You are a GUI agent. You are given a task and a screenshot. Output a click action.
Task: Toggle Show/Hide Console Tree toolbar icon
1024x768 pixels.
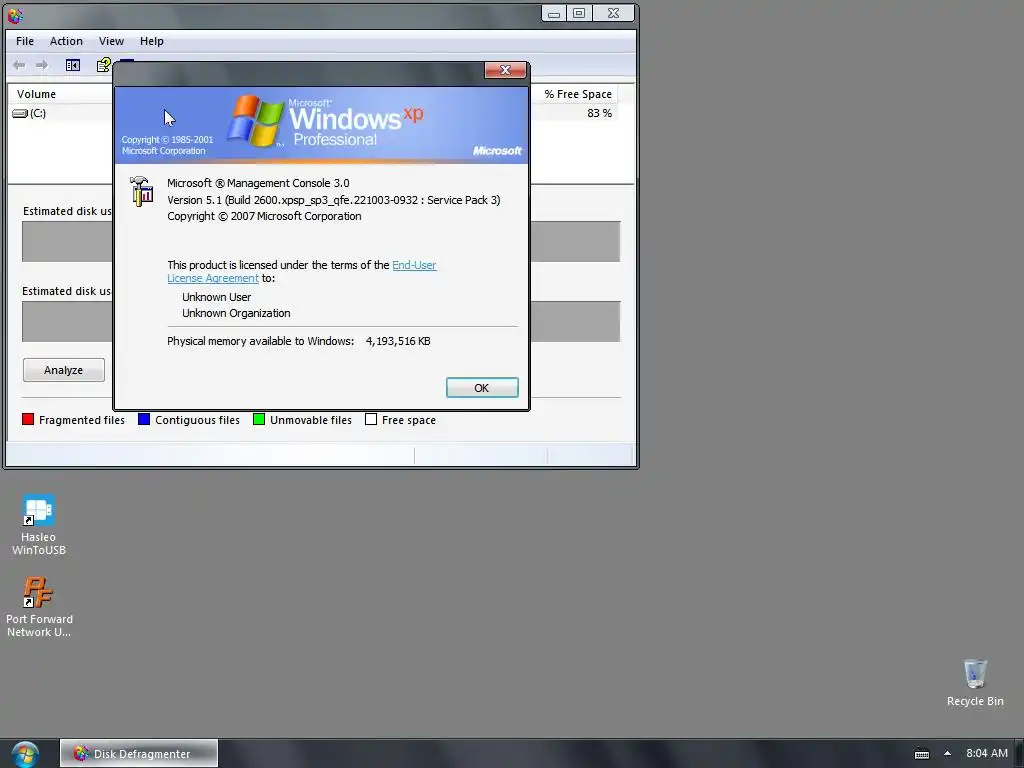point(72,65)
